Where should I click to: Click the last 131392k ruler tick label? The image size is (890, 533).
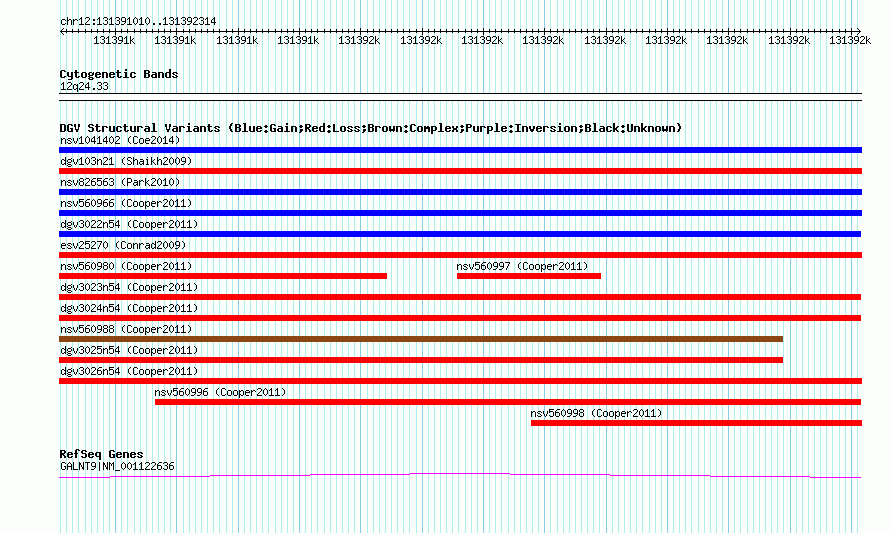coord(850,41)
